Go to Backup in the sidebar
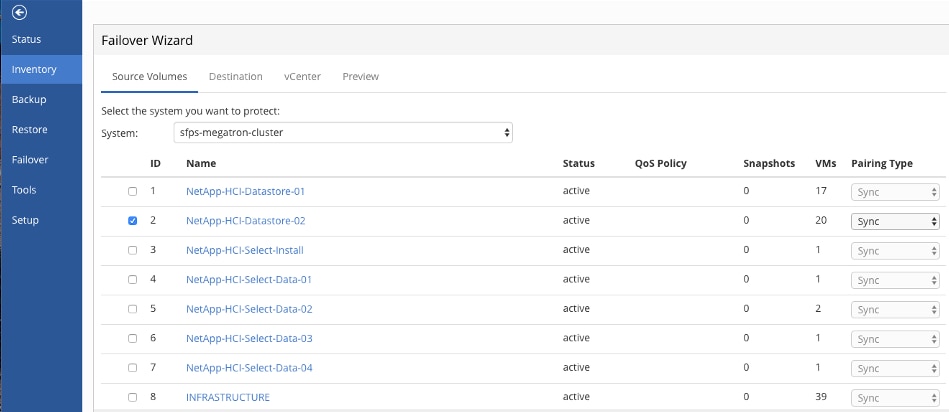Screen dimensions: 949x412 pos(29,100)
